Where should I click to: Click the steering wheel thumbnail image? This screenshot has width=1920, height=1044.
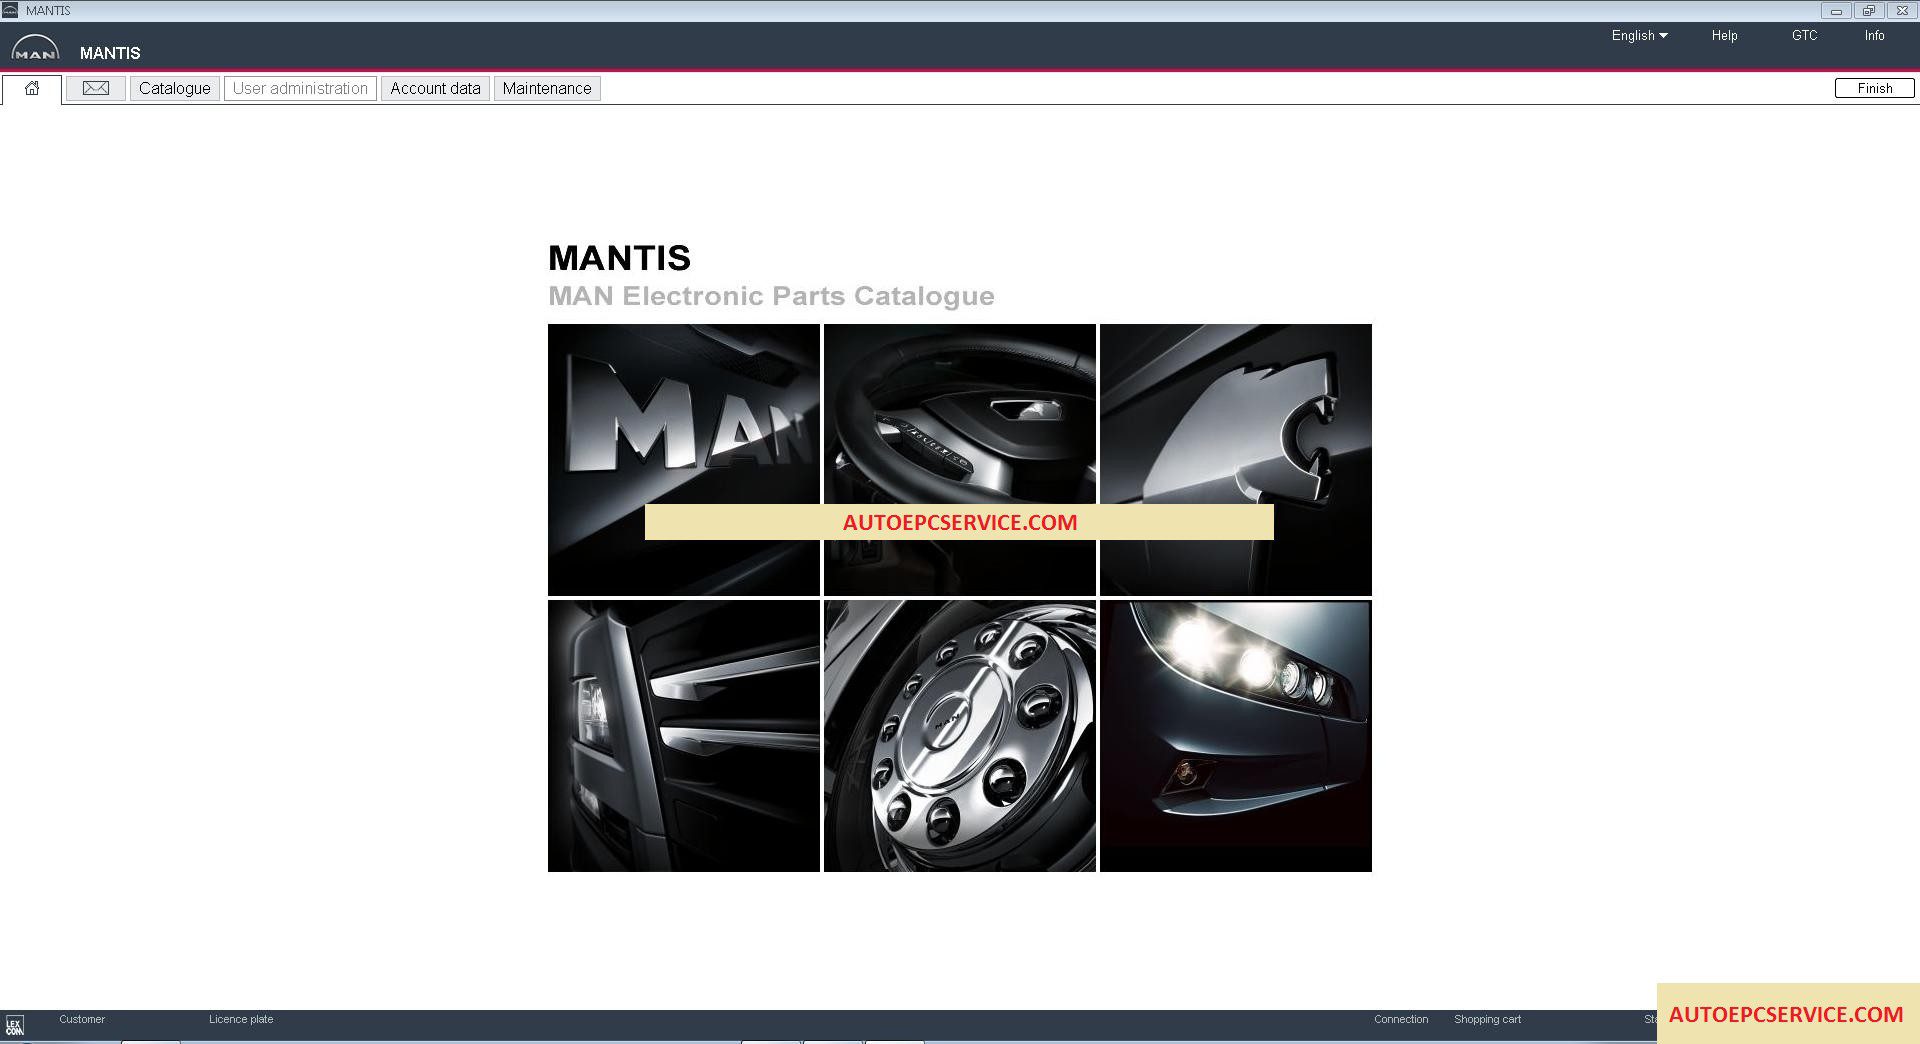[x=960, y=460]
